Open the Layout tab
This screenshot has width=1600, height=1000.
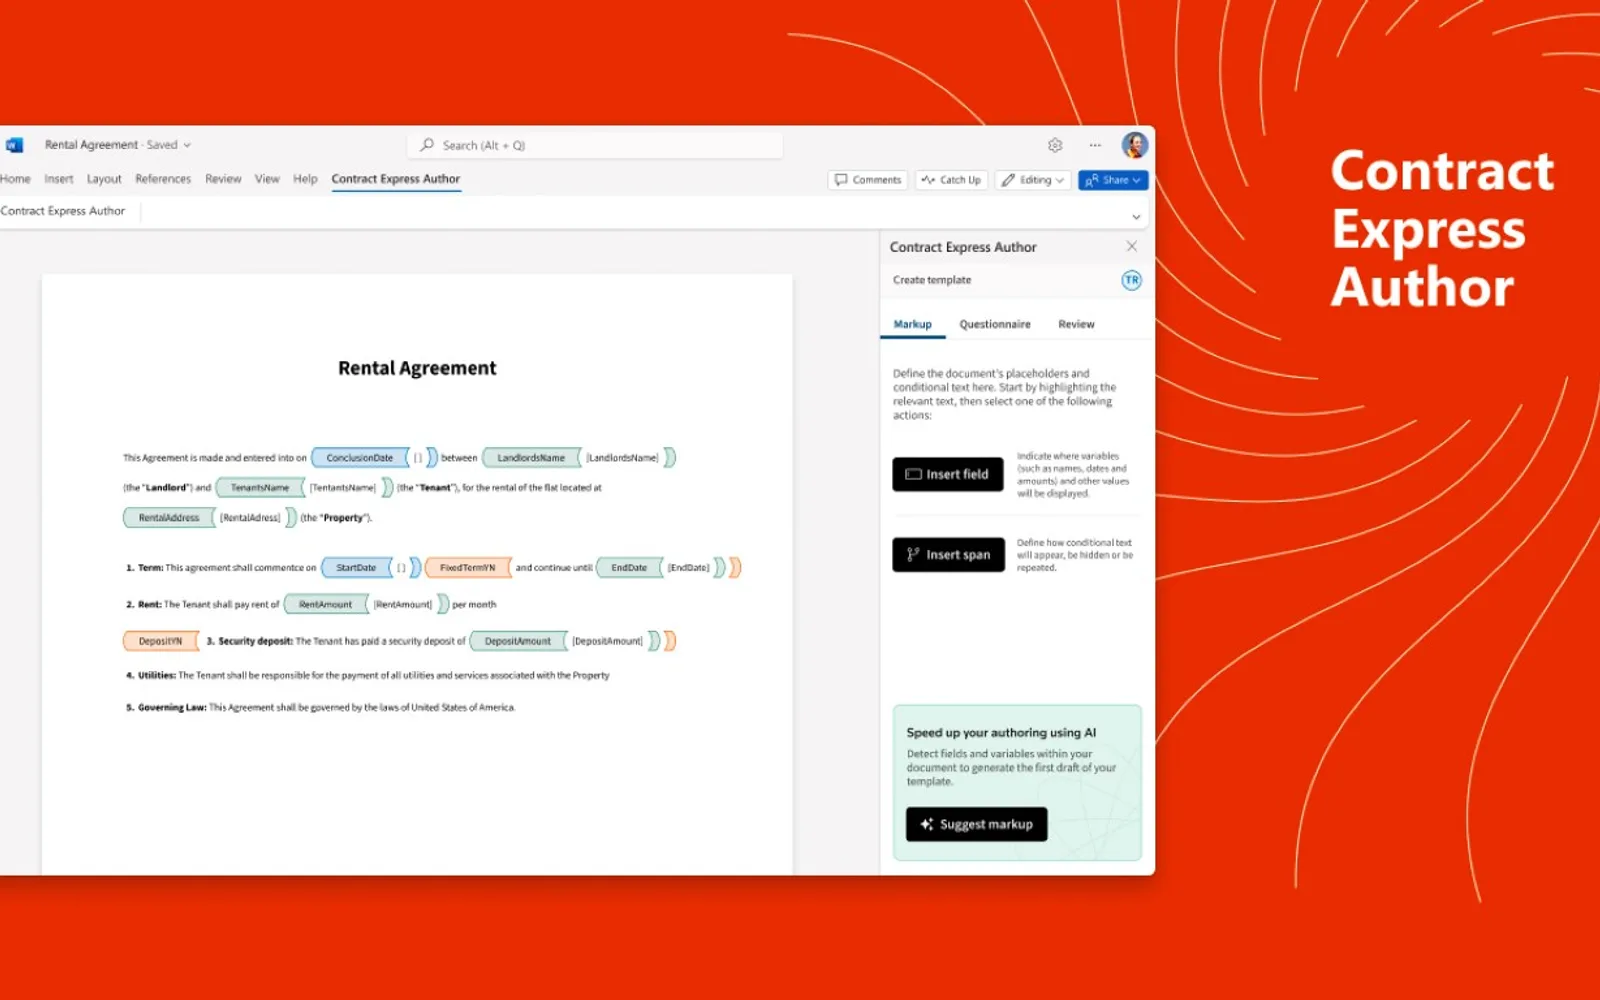tap(104, 179)
